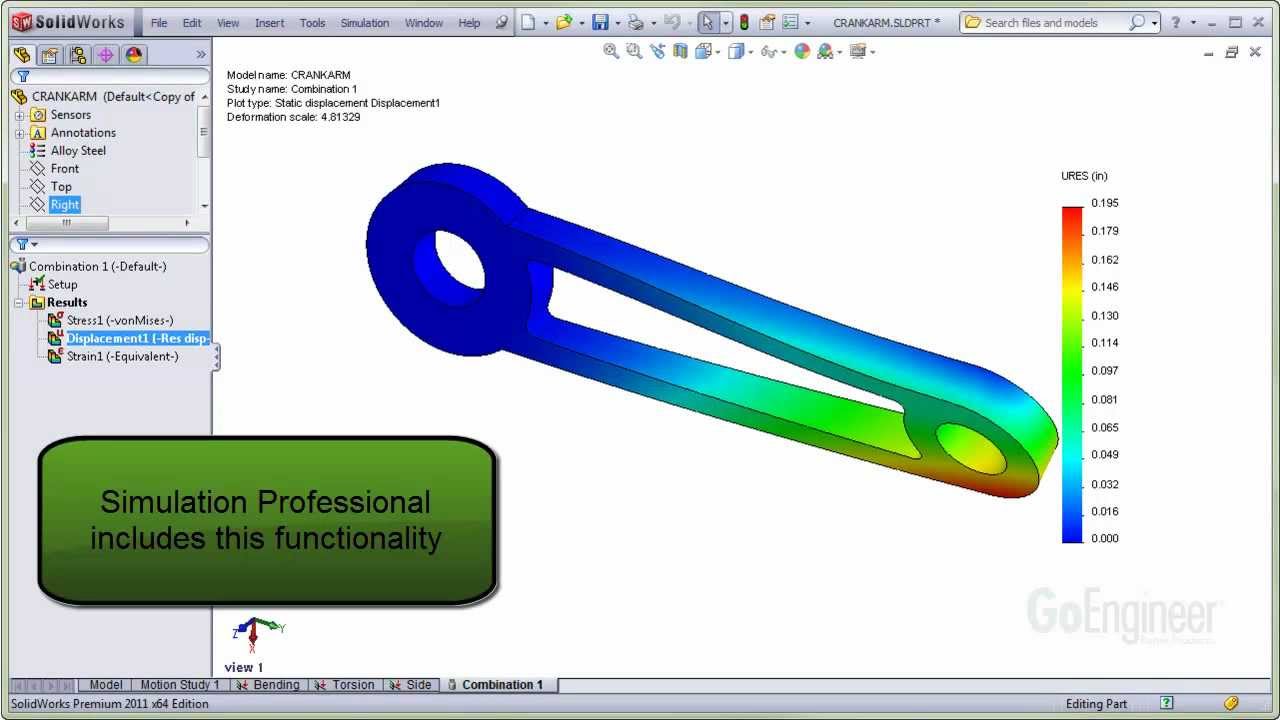This screenshot has width=1280, height=720.
Task: Open the Edit menu
Action: (x=192, y=23)
